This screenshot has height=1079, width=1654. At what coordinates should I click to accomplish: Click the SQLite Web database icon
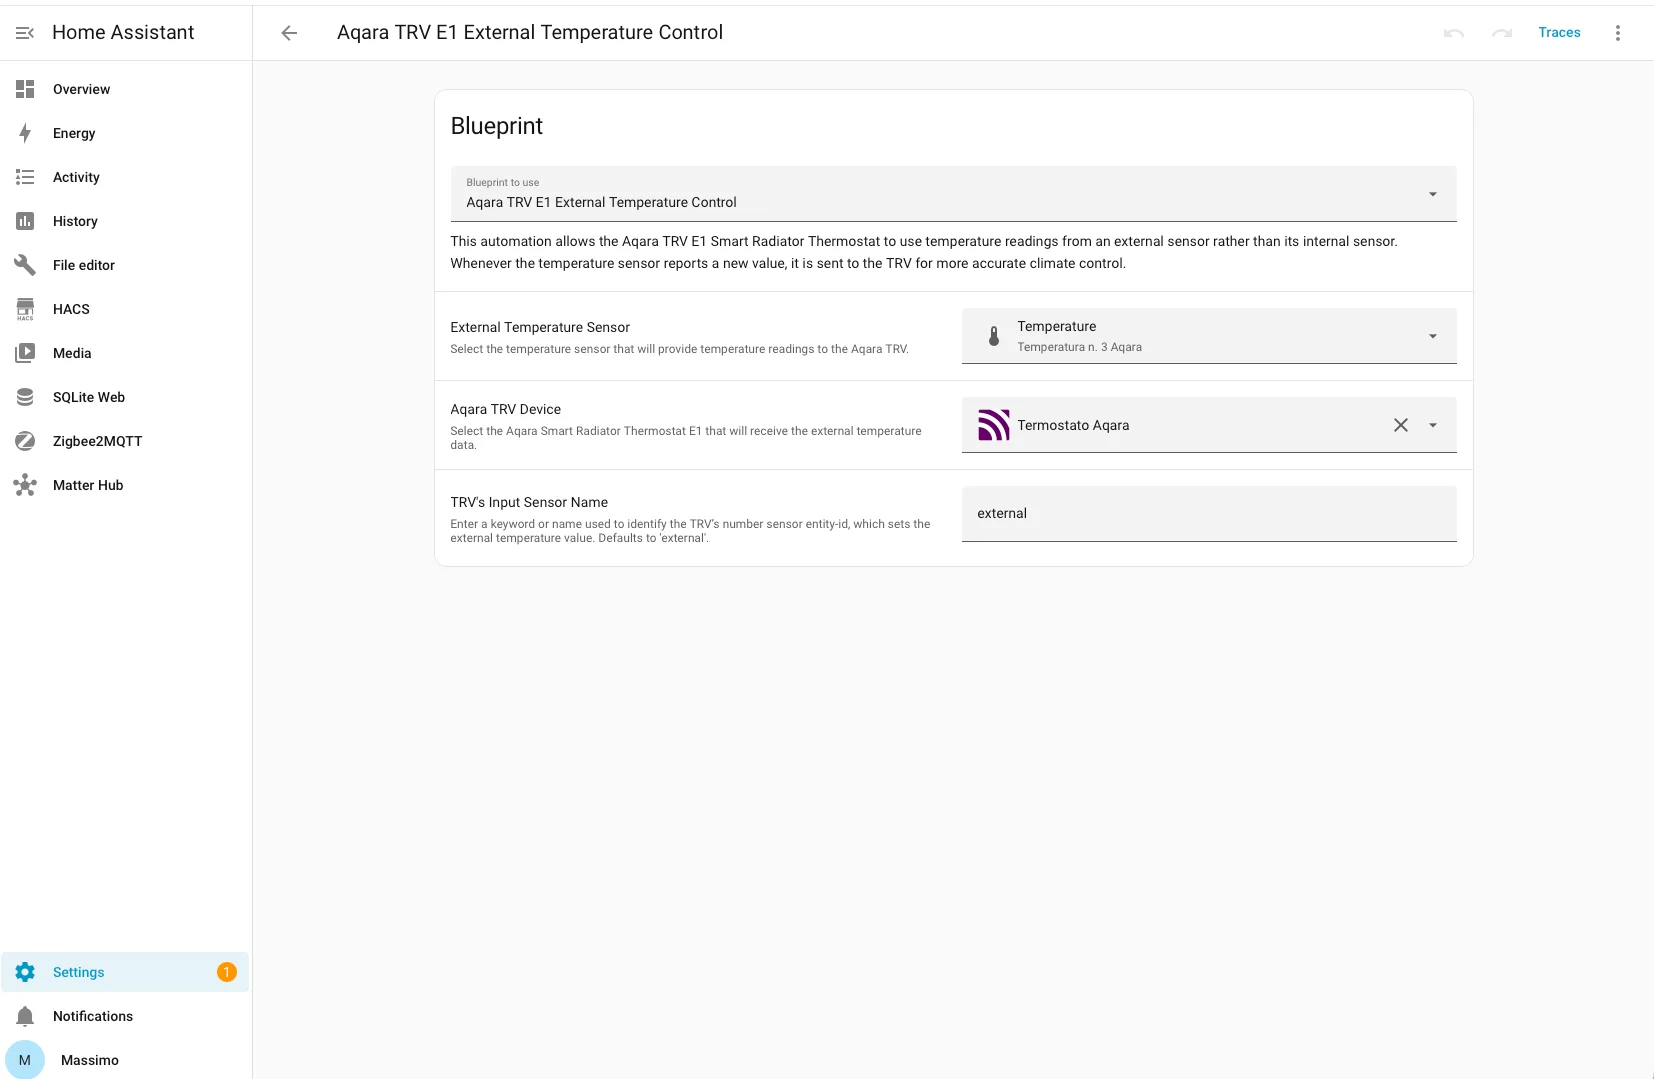(x=25, y=397)
